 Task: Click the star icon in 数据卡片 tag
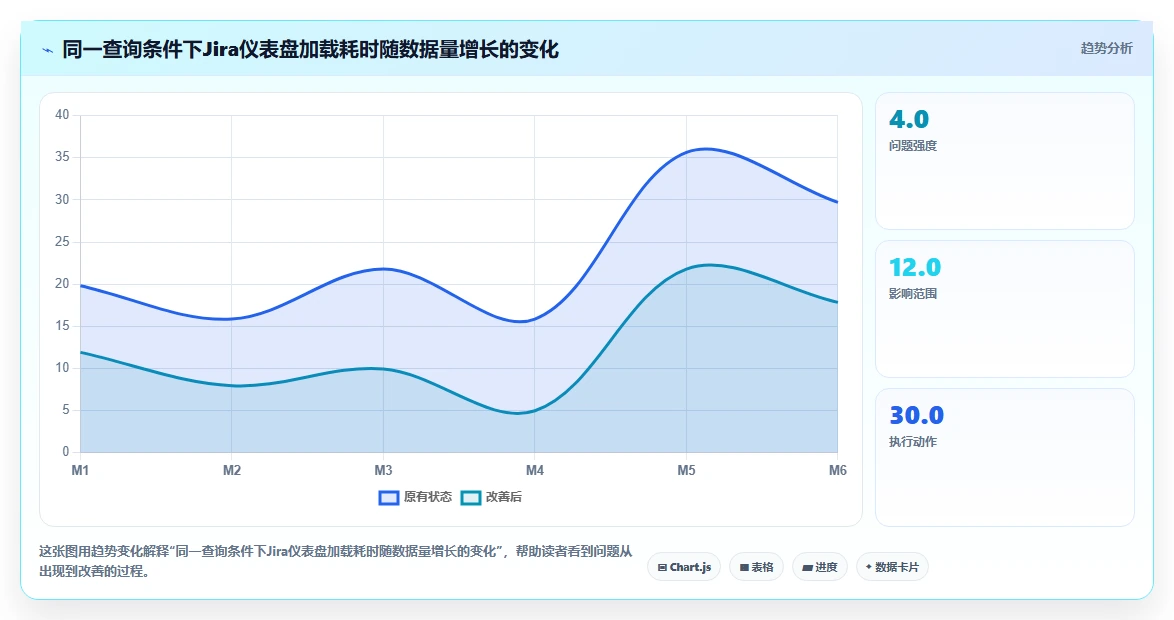pyautogui.click(x=869, y=567)
